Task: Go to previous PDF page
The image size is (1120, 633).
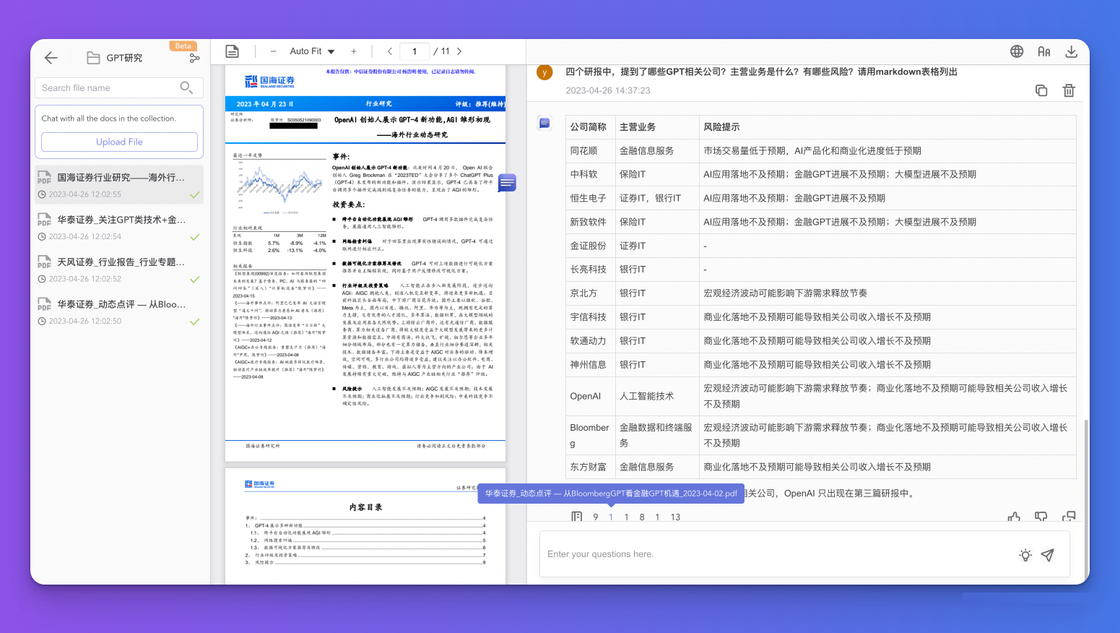Action: click(x=389, y=51)
